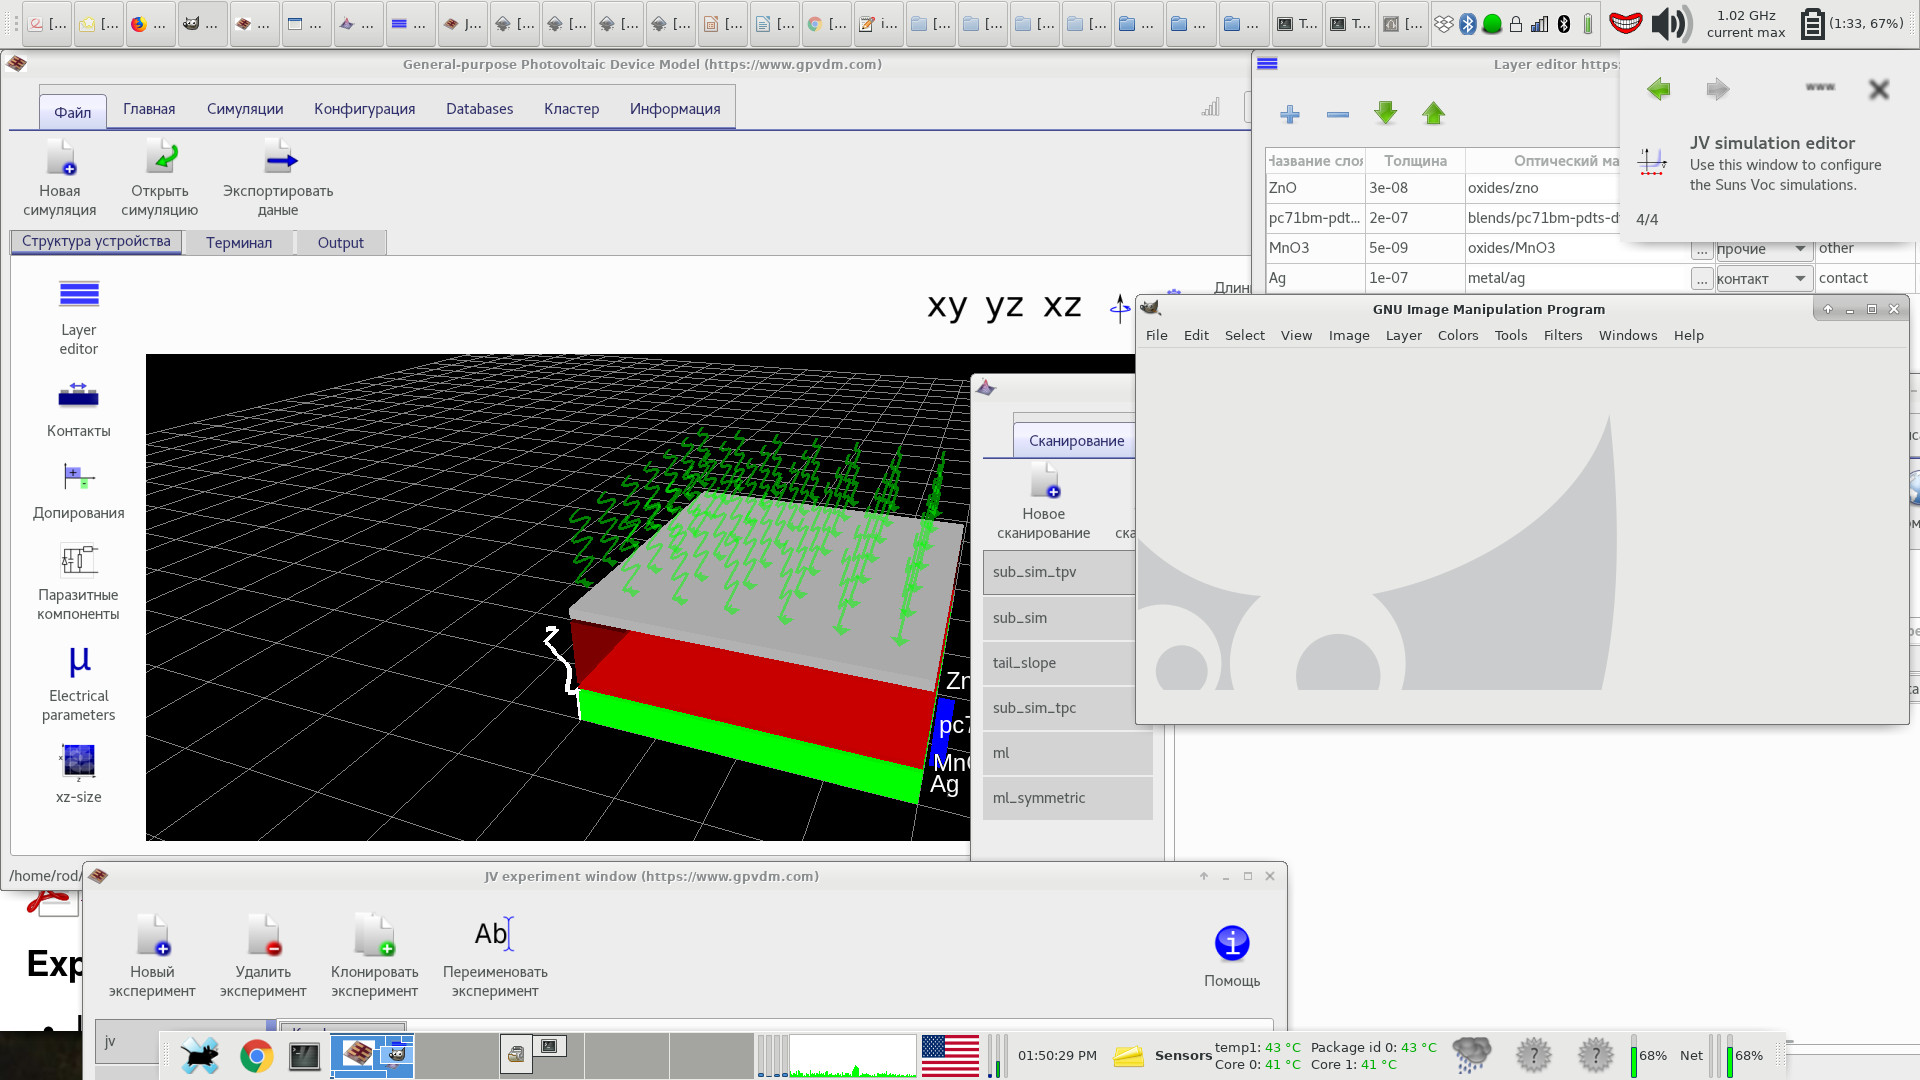
Task: Click the ... browse button for Ag row
Action: 1702,279
